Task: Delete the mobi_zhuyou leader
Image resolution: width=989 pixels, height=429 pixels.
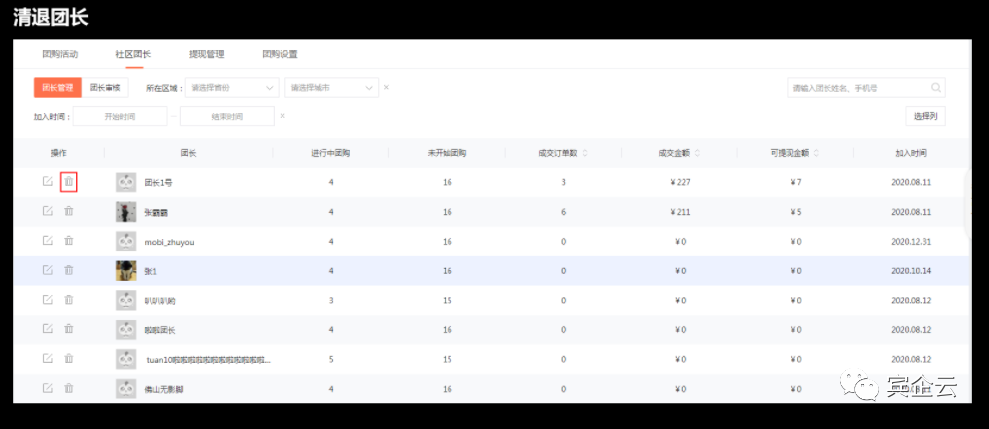Action: click(x=69, y=241)
